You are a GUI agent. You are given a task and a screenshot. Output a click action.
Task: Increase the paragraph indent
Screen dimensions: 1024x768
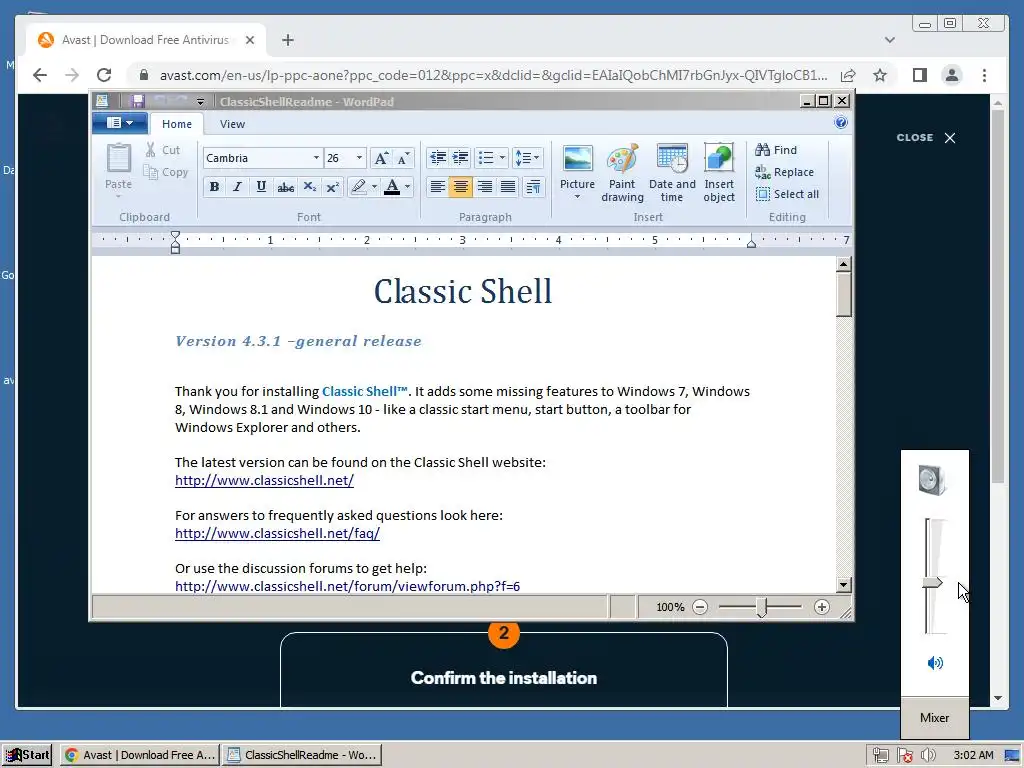[460, 158]
